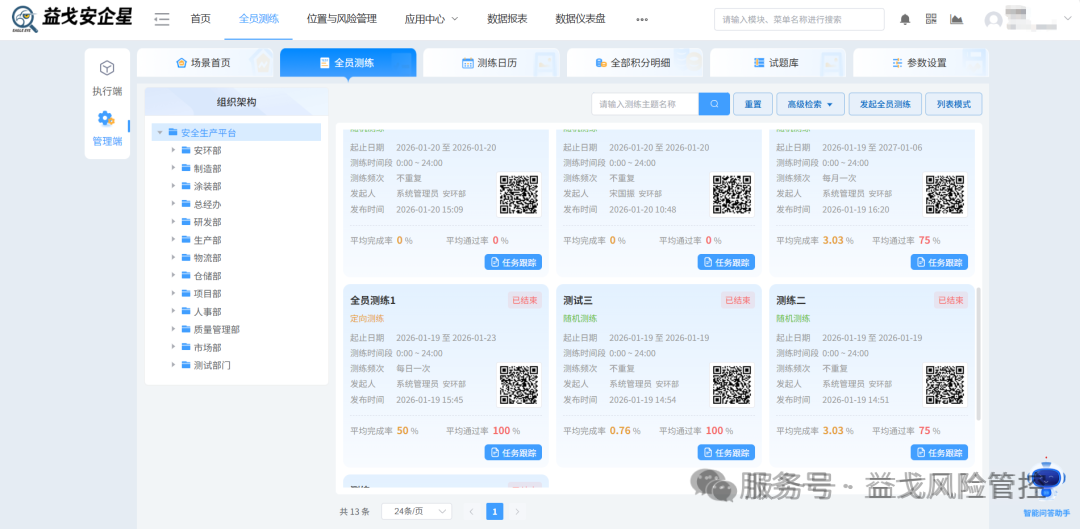This screenshot has height=529, width=1080.
Task: Click the 测试三 card title
Action: [x=577, y=300]
